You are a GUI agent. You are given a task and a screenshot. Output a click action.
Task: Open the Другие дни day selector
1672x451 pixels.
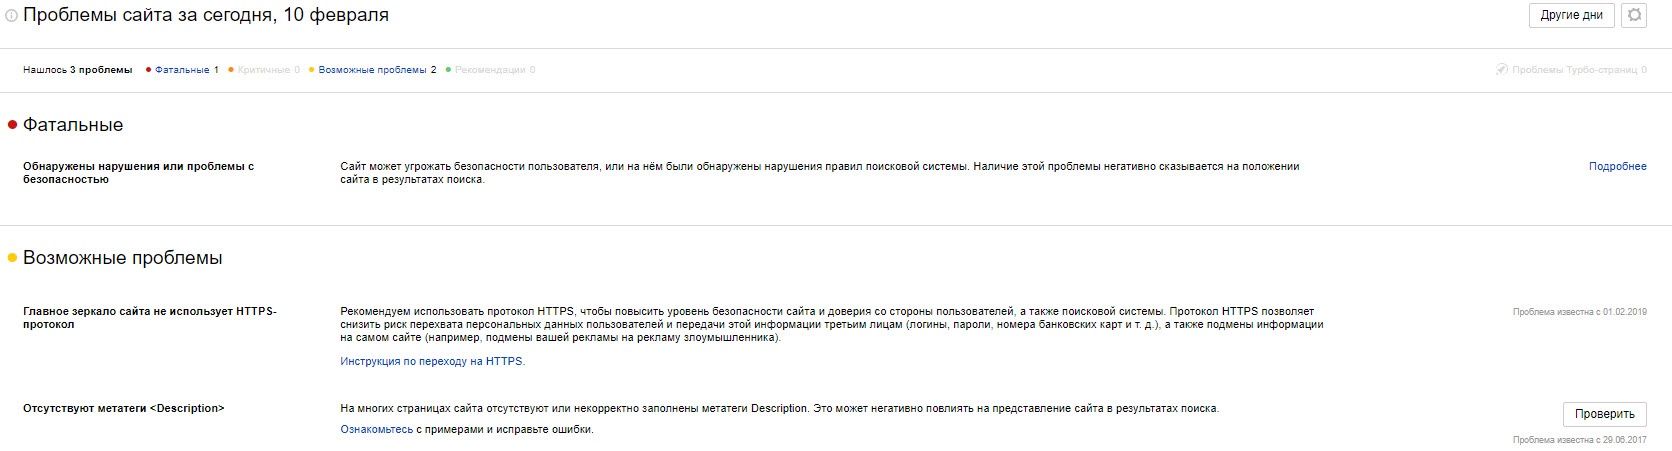1572,15
